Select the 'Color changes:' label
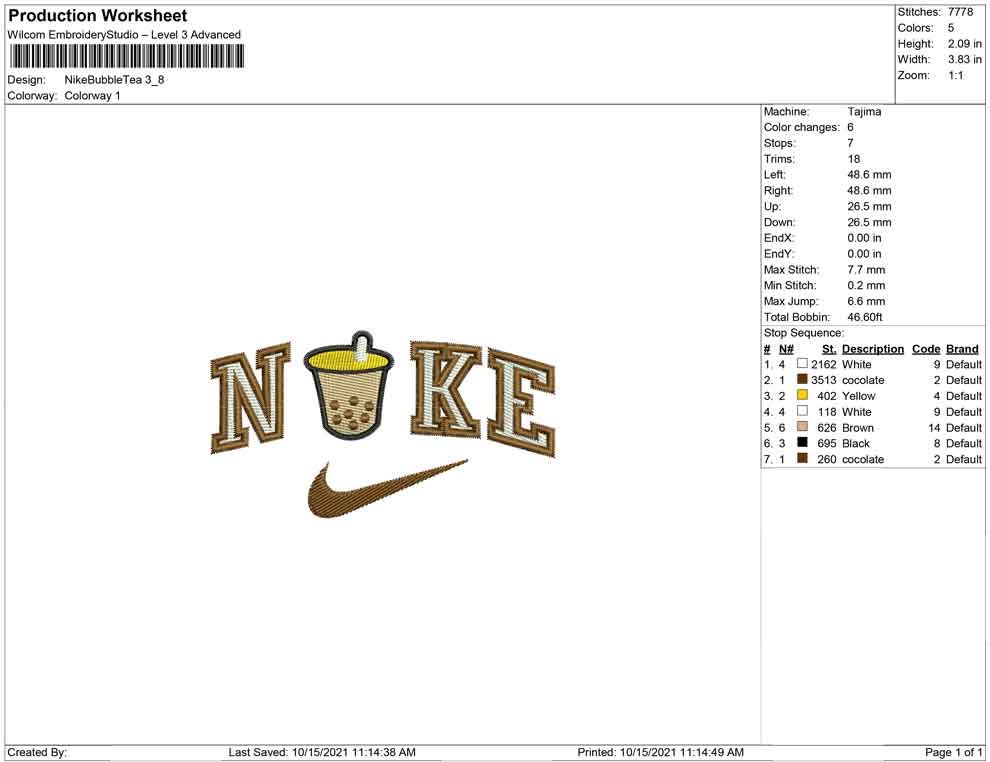Screen dimensions: 990x762 (802, 127)
